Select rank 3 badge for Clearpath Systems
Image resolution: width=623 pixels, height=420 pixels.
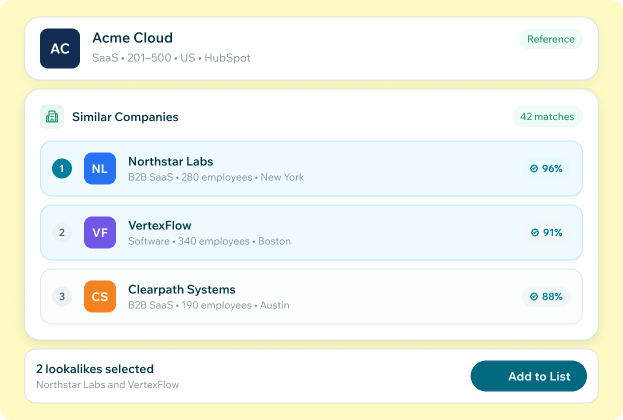tap(62, 296)
